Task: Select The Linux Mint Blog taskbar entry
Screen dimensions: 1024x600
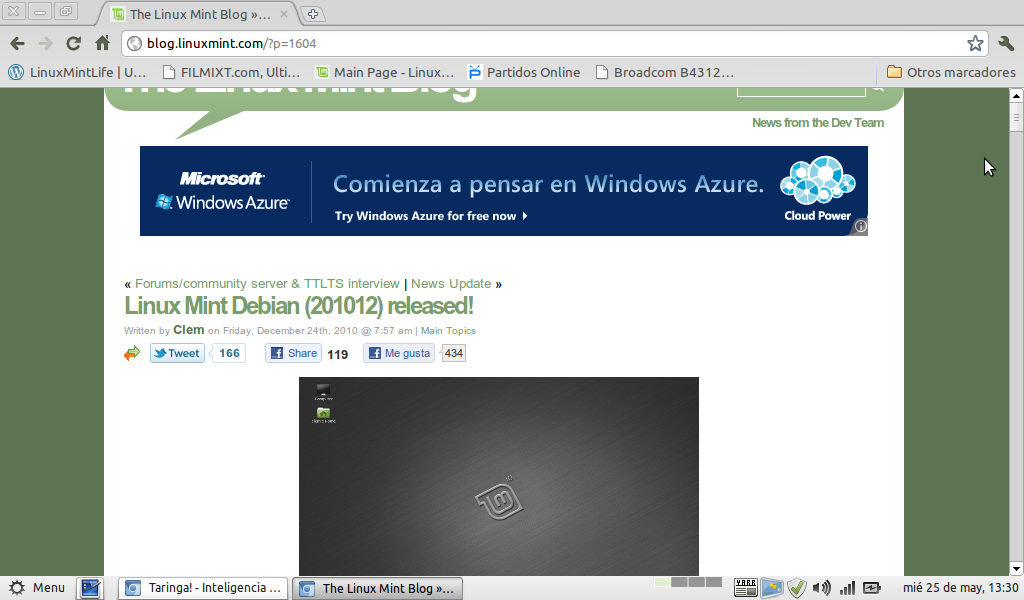Action: click(x=377, y=588)
